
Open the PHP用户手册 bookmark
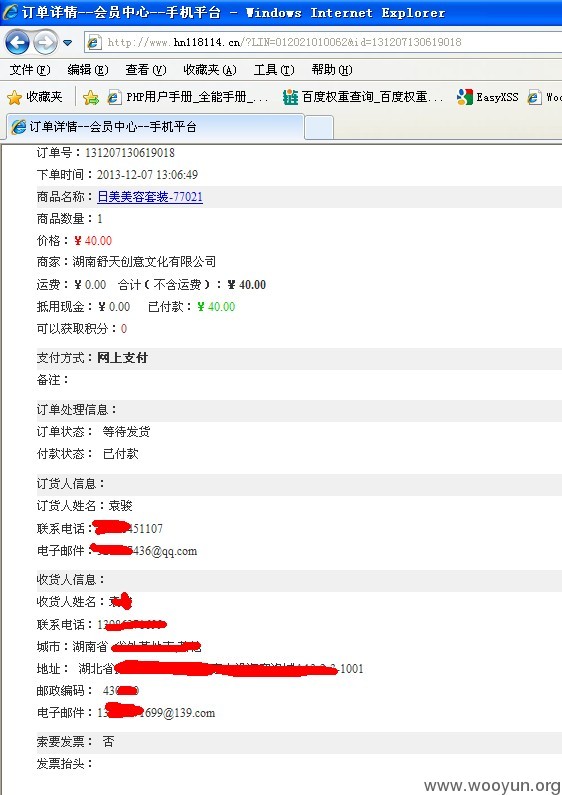(x=188, y=97)
